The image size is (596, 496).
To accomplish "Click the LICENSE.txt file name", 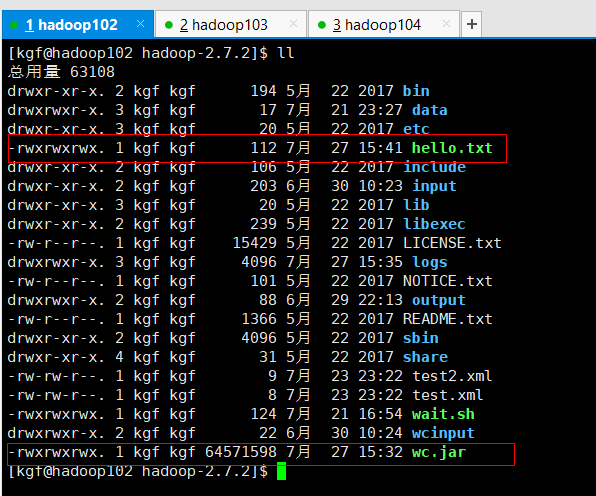I will click(452, 243).
